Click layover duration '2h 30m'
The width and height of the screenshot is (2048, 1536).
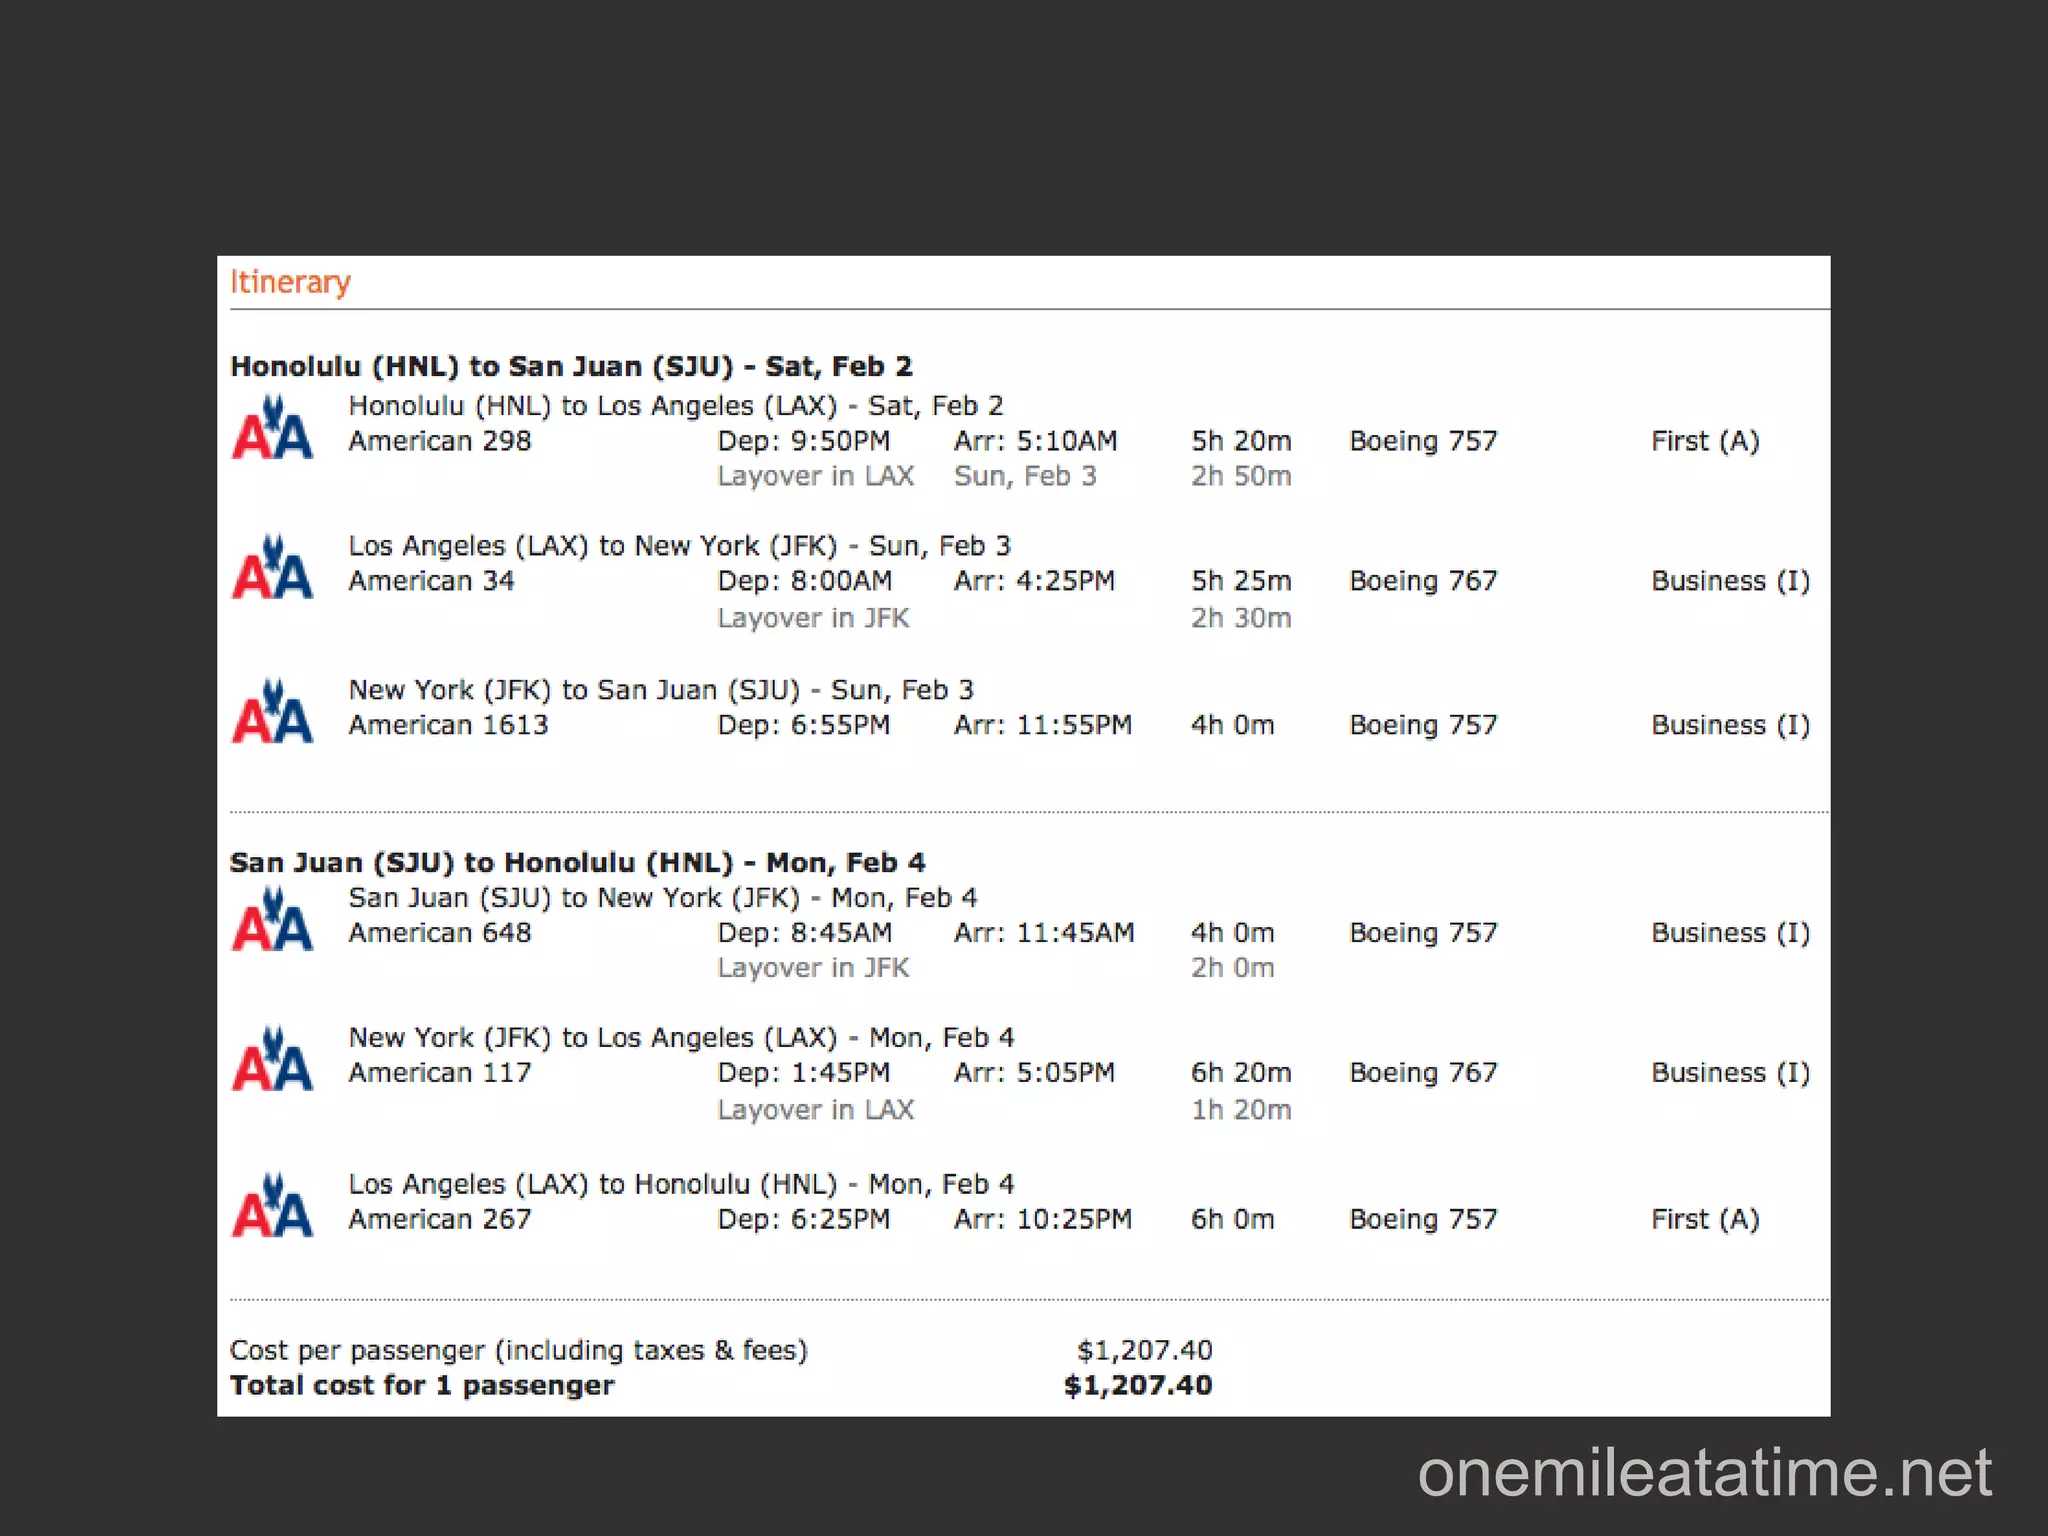[1241, 618]
